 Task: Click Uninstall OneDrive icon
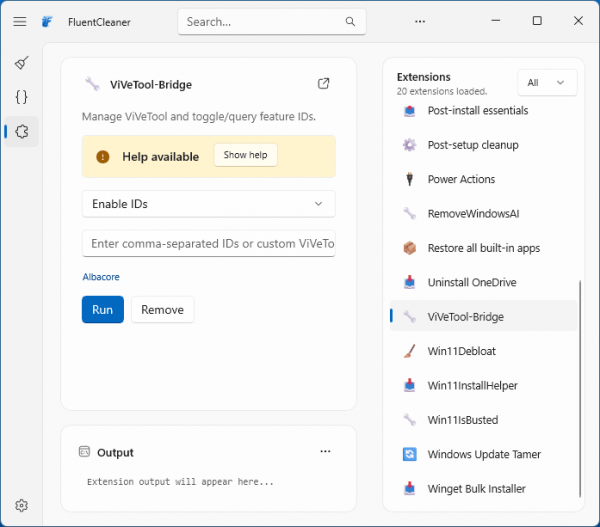(409, 282)
